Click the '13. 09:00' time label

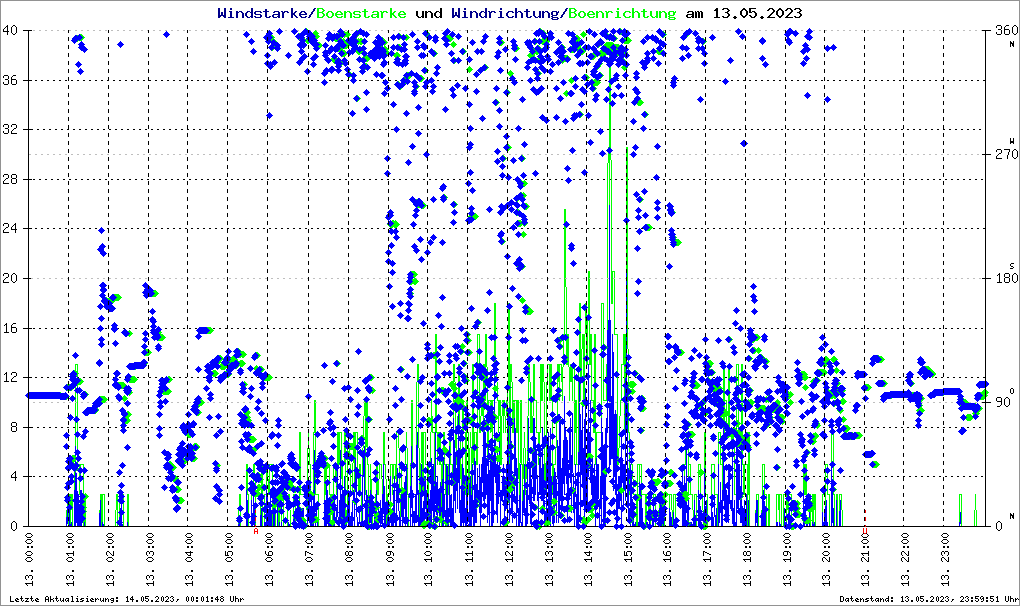coord(388,559)
